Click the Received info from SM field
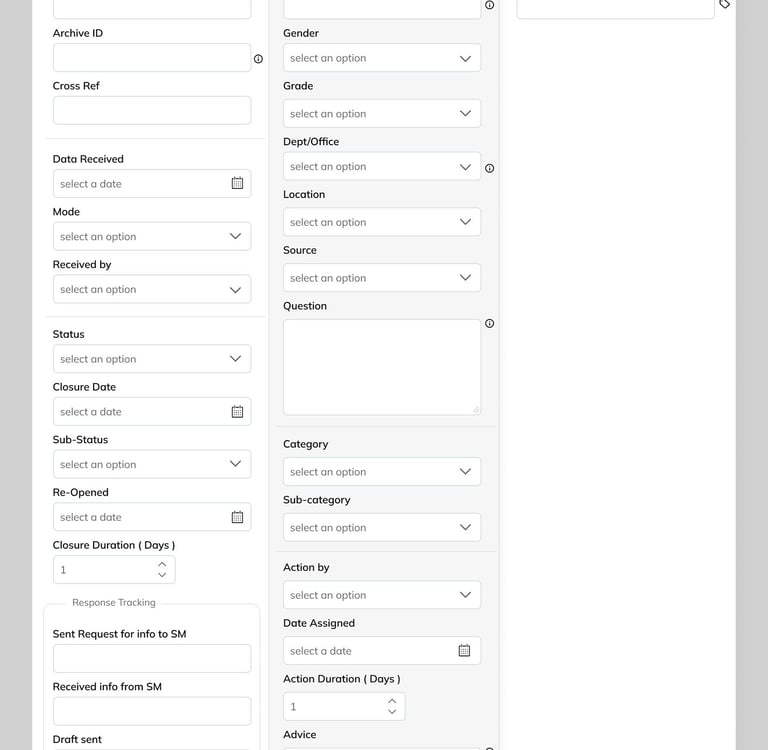This screenshot has width=768, height=750. point(152,711)
